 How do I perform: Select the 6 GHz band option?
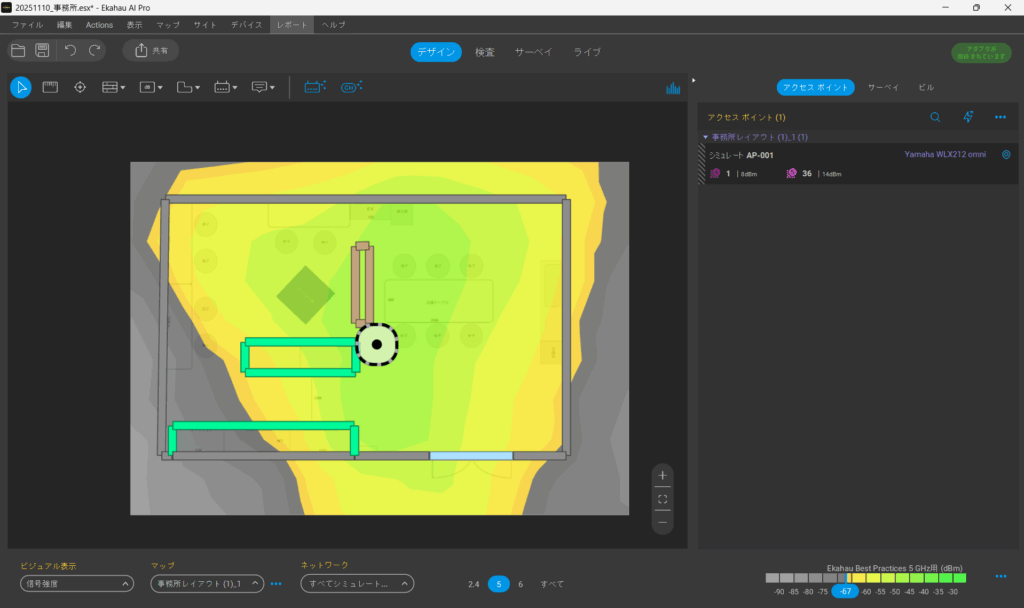pyautogui.click(x=520, y=584)
